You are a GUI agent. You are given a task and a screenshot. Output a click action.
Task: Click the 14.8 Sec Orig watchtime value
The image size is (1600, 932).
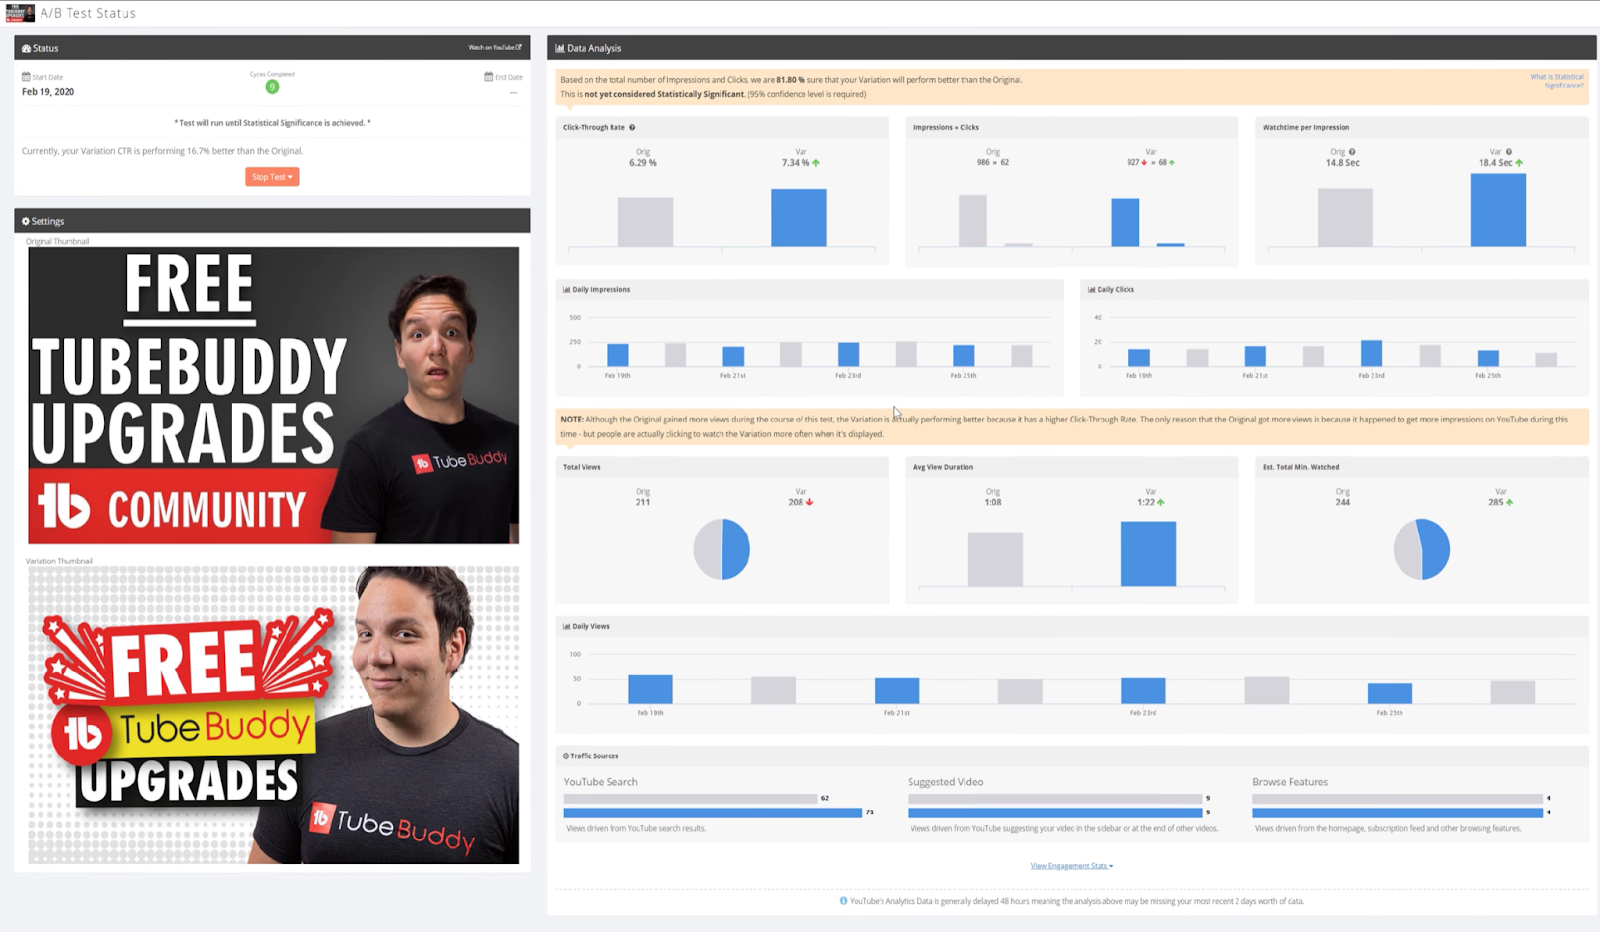click(x=1343, y=163)
